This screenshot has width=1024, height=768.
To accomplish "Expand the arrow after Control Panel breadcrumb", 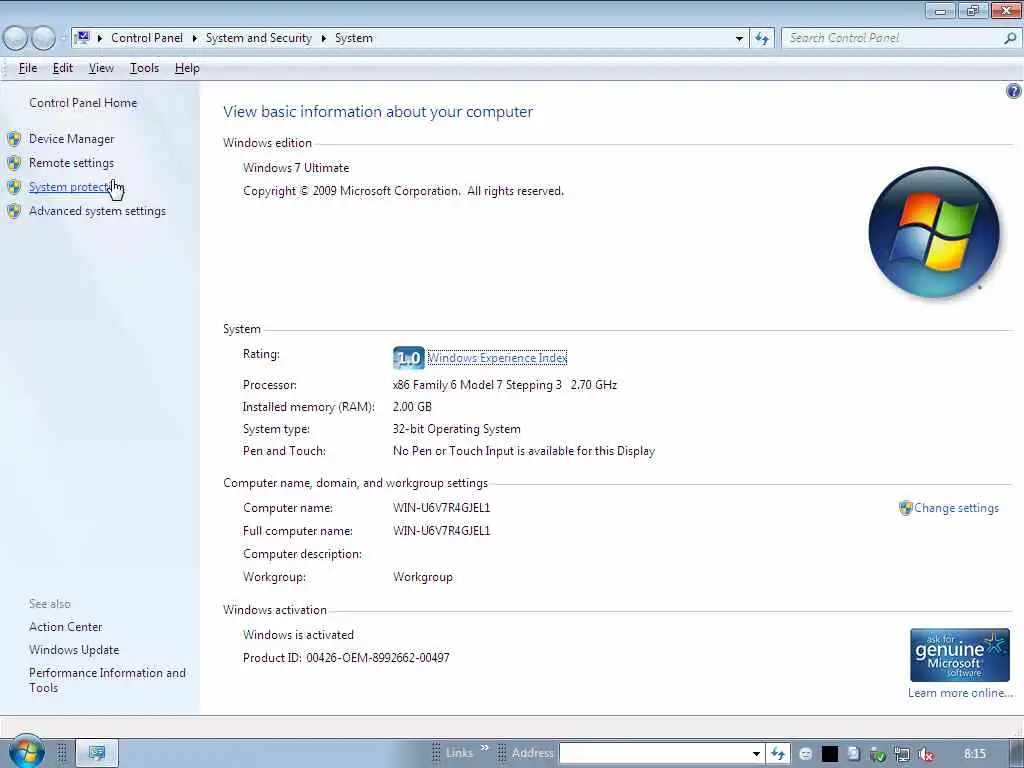I will [x=195, y=39].
